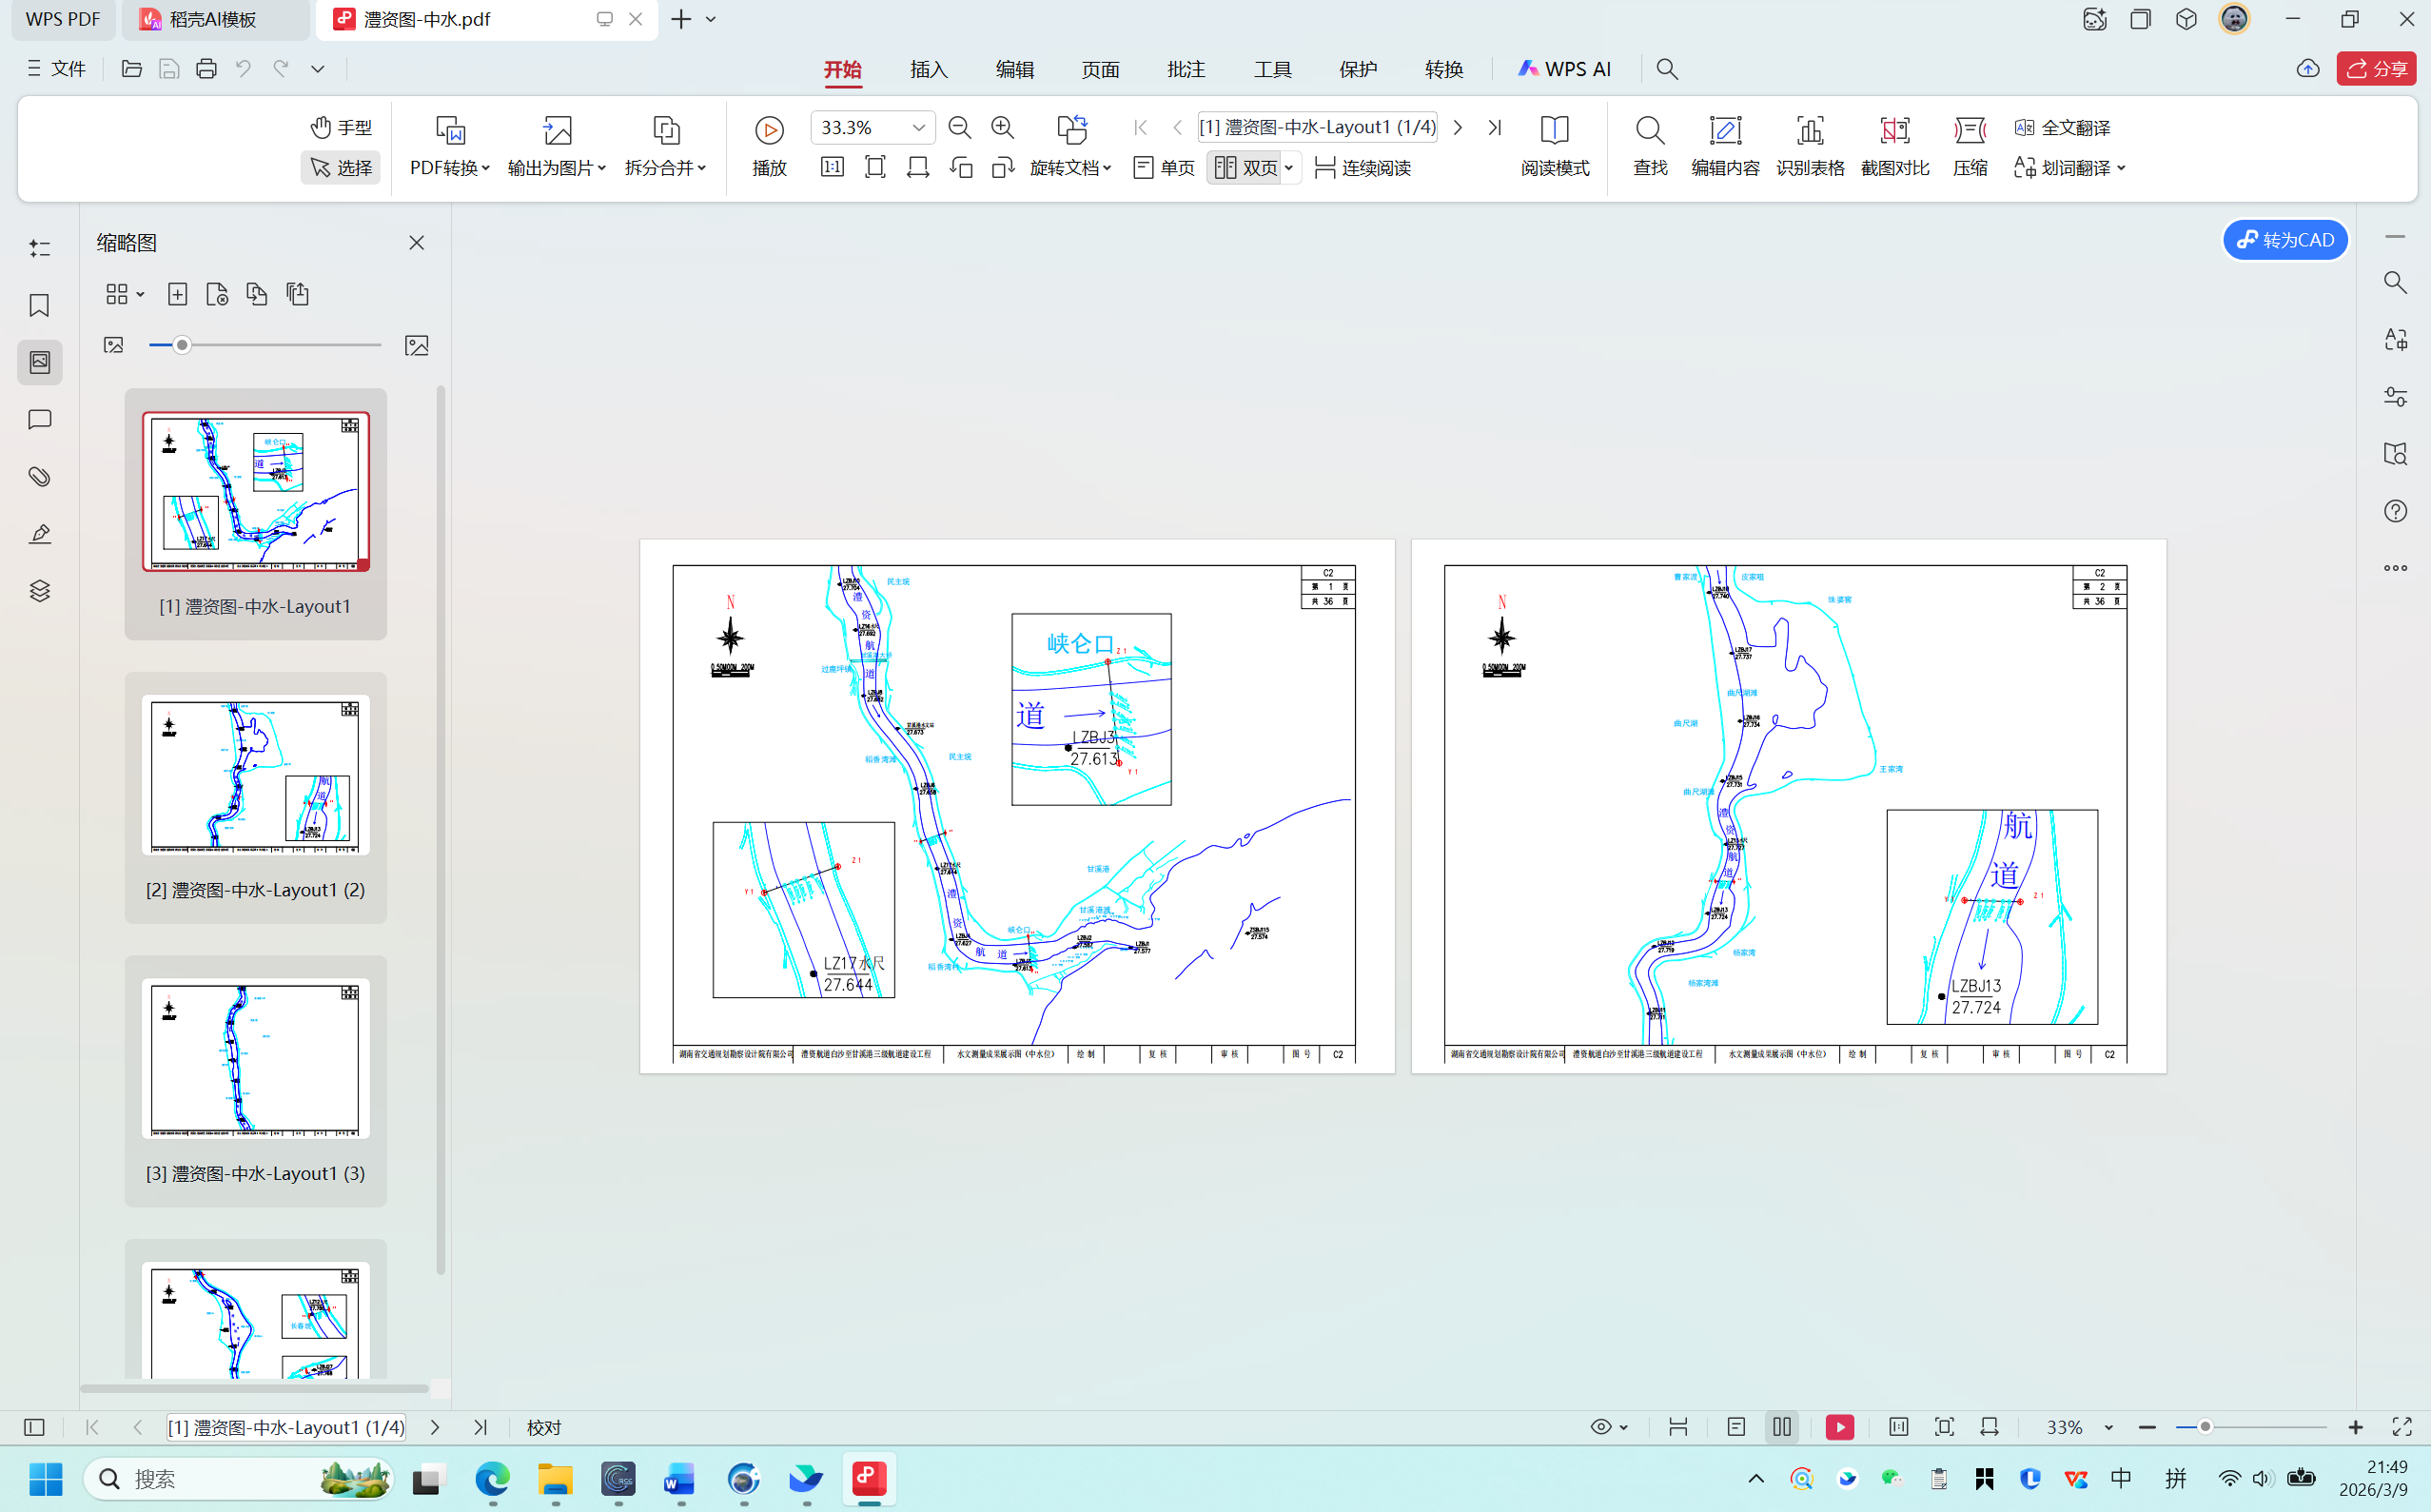The width and height of the screenshot is (2431, 1512).
Task: Select the Layout1 (2) page thumbnail
Action: pyautogui.click(x=255, y=775)
